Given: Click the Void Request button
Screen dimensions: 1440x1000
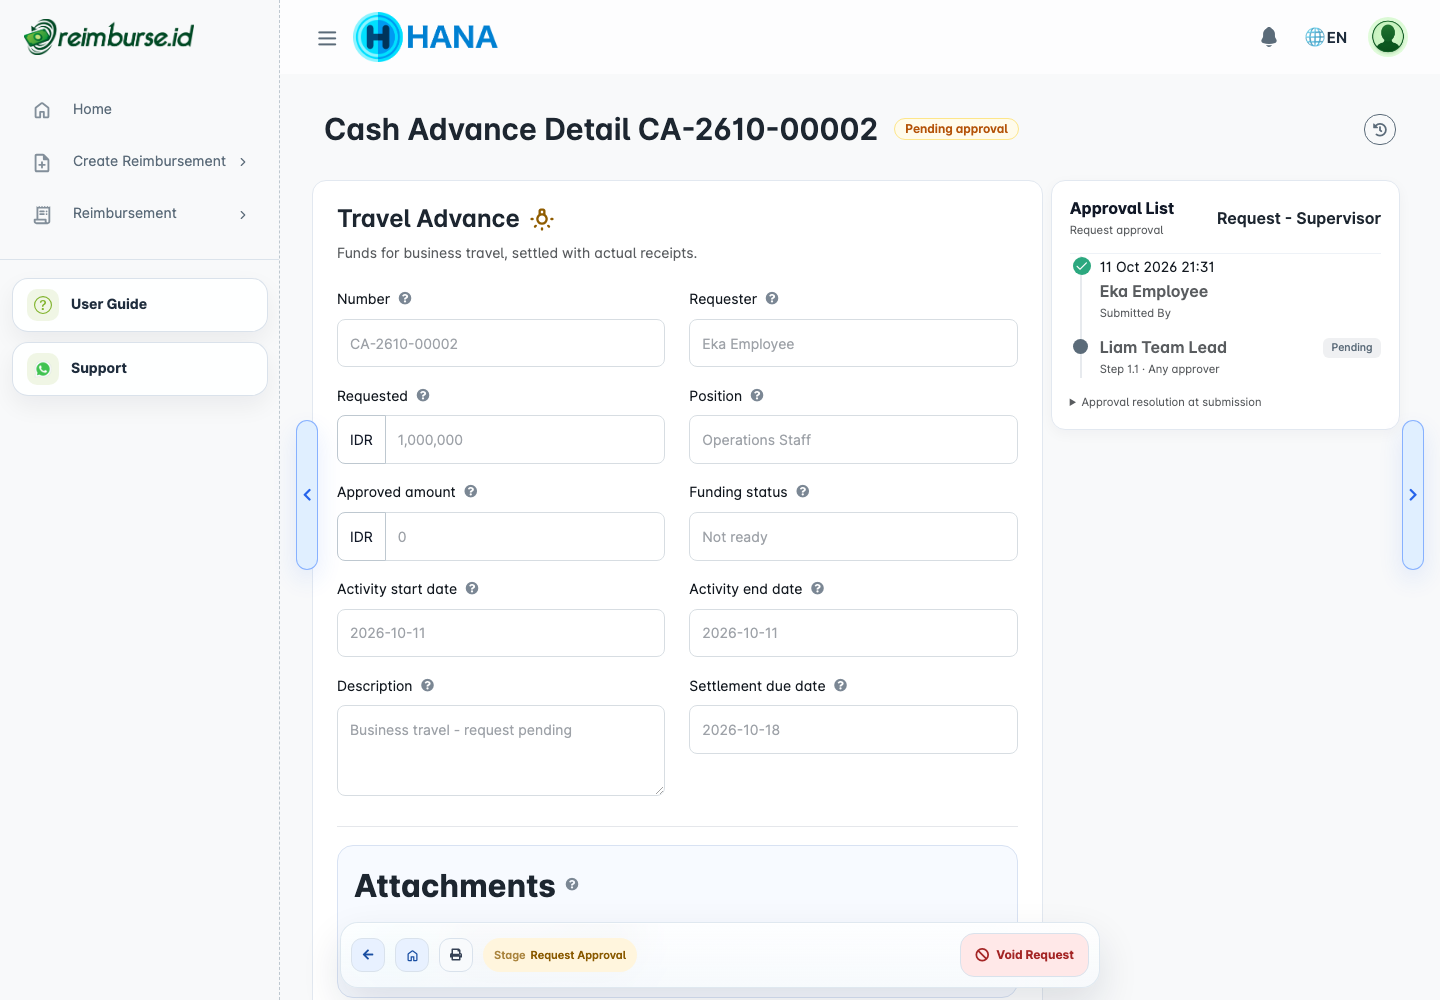Looking at the screenshot, I should point(1024,955).
